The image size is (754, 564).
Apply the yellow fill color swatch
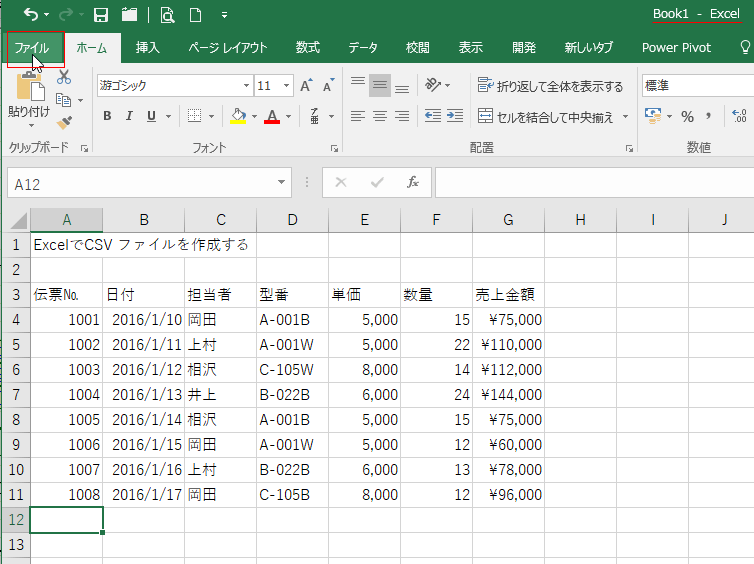point(238,117)
